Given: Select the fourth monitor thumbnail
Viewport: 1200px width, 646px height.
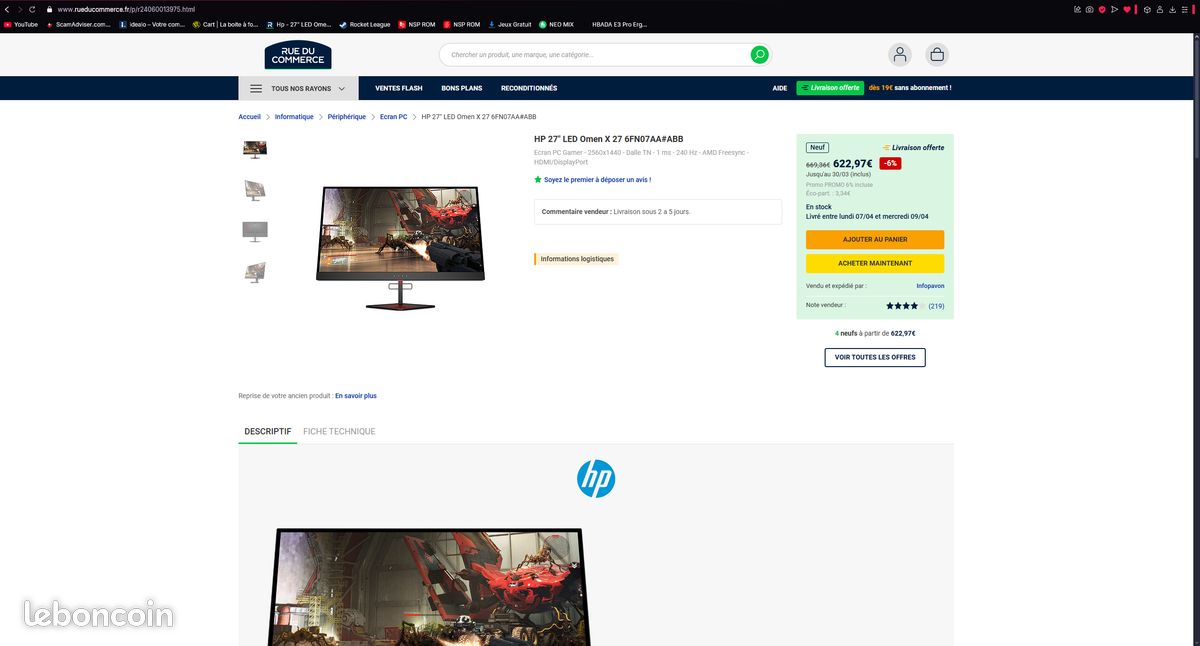Looking at the screenshot, I should coord(255,272).
